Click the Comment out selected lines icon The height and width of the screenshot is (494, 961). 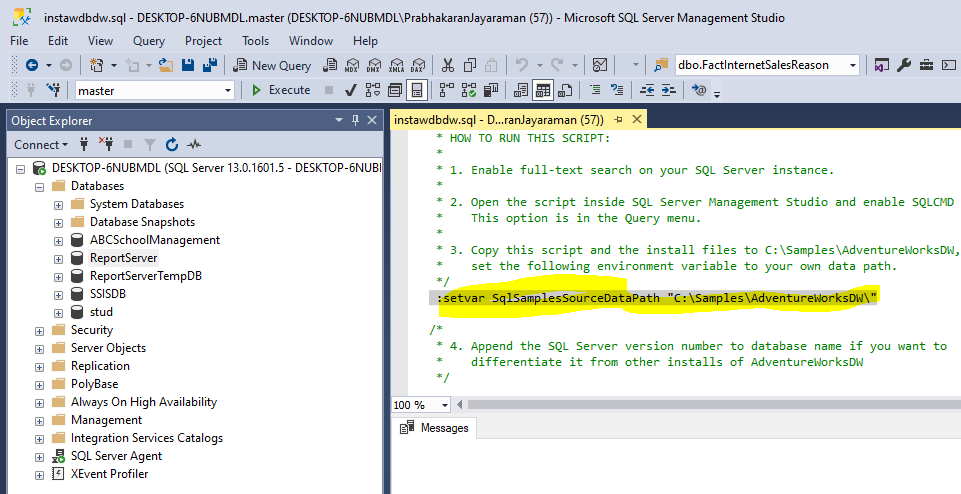594,91
